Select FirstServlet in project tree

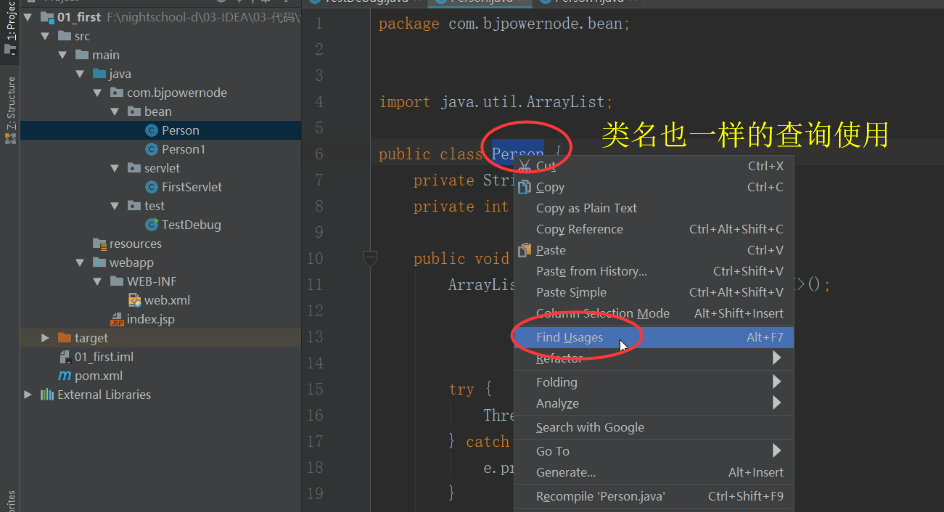pos(191,187)
